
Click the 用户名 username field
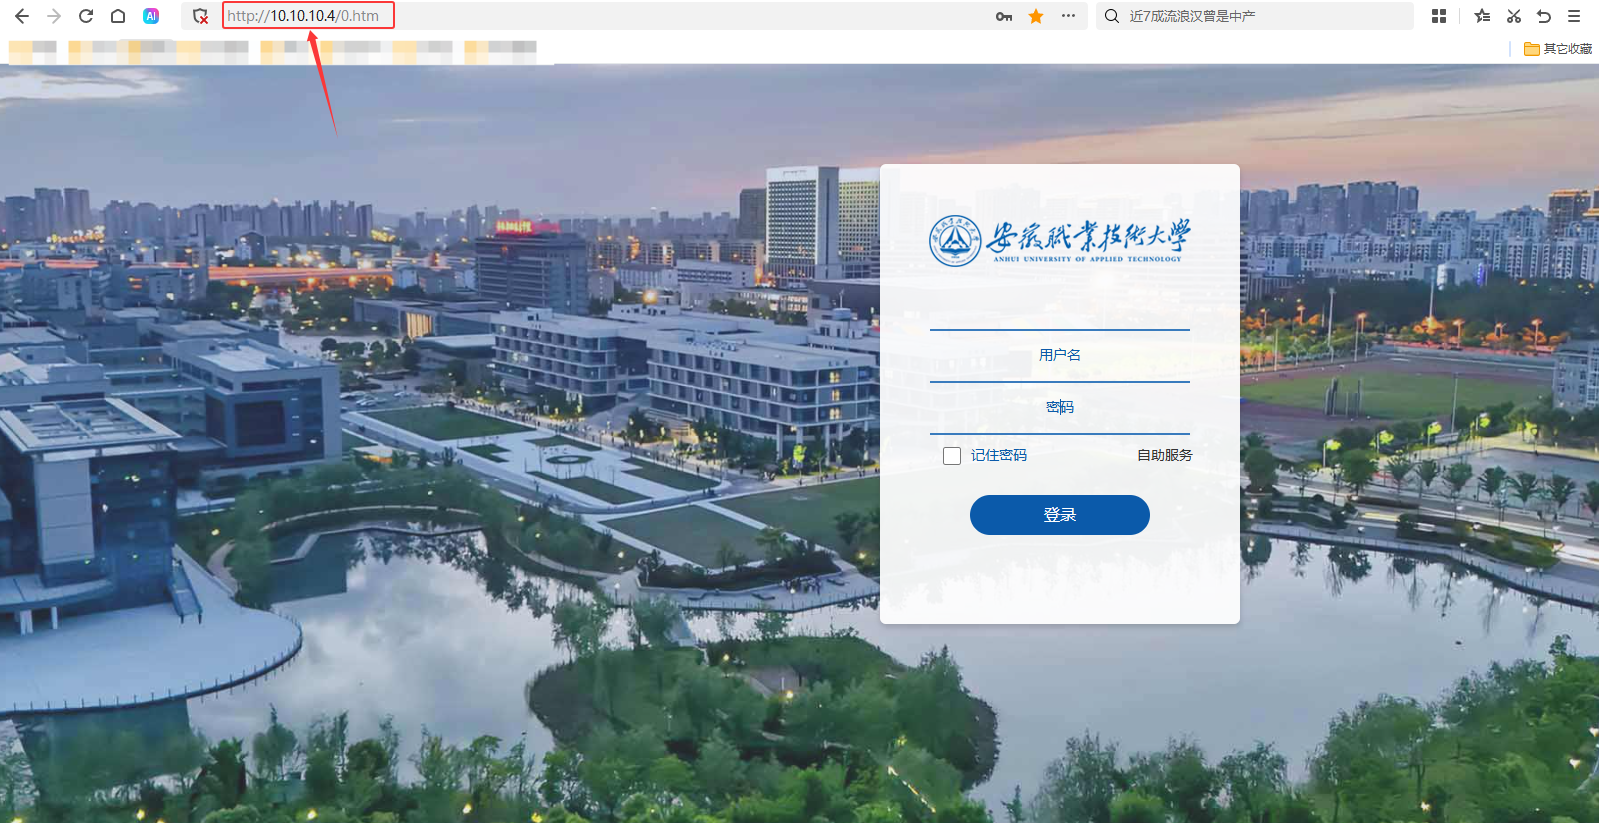tap(1059, 355)
